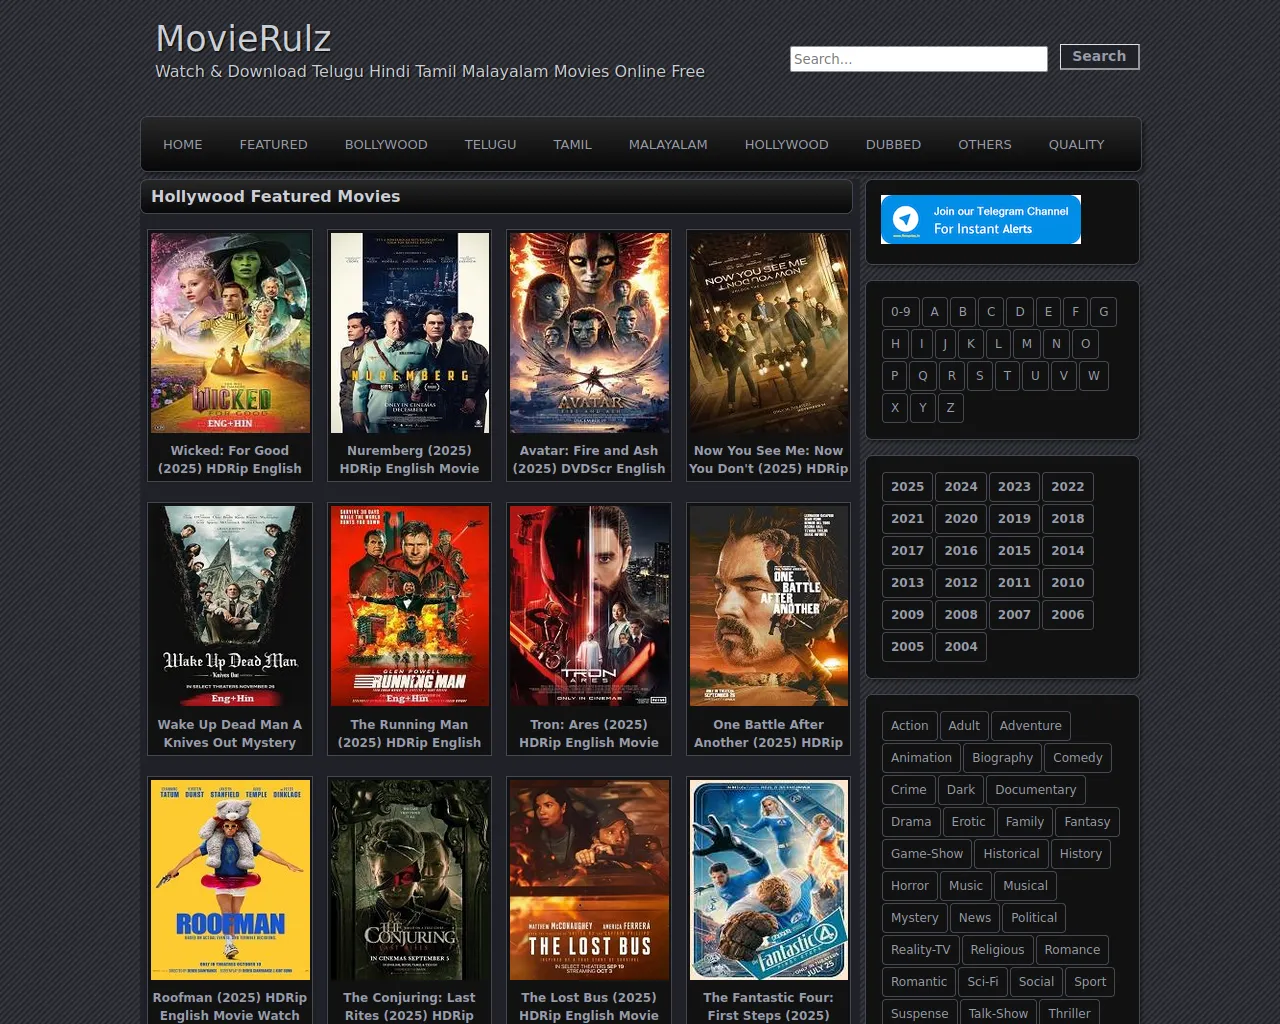Open the Roofman movie poster
Image resolution: width=1280 pixels, height=1024 pixels.
pyautogui.click(x=230, y=880)
